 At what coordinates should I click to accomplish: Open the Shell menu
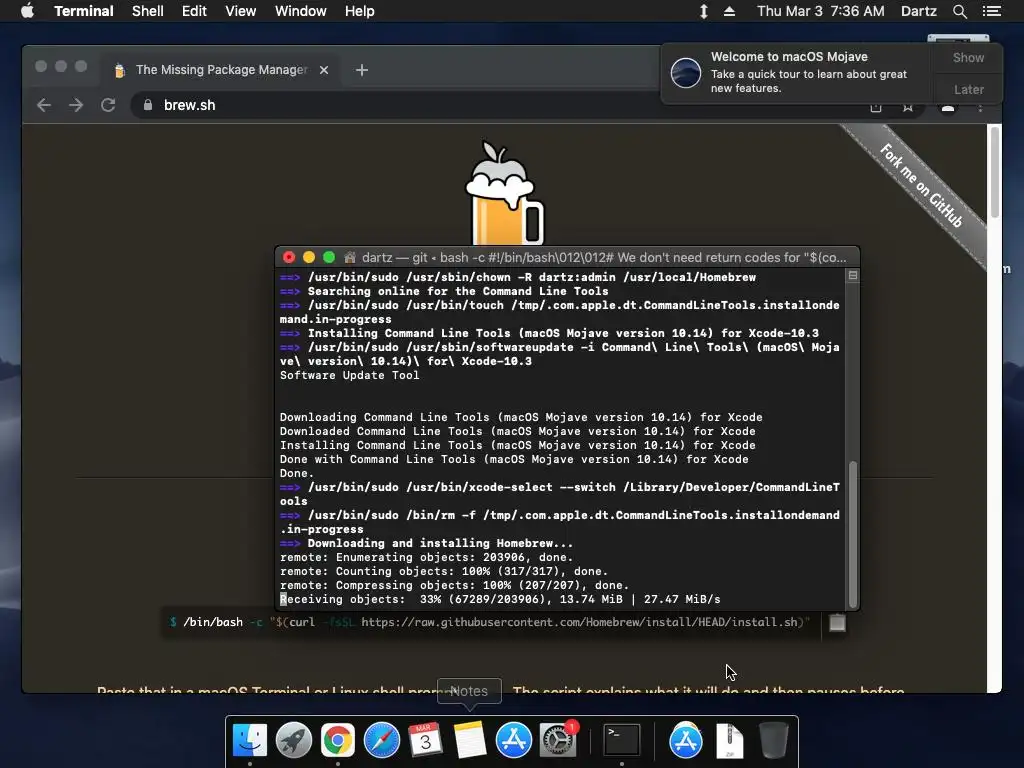tap(148, 11)
